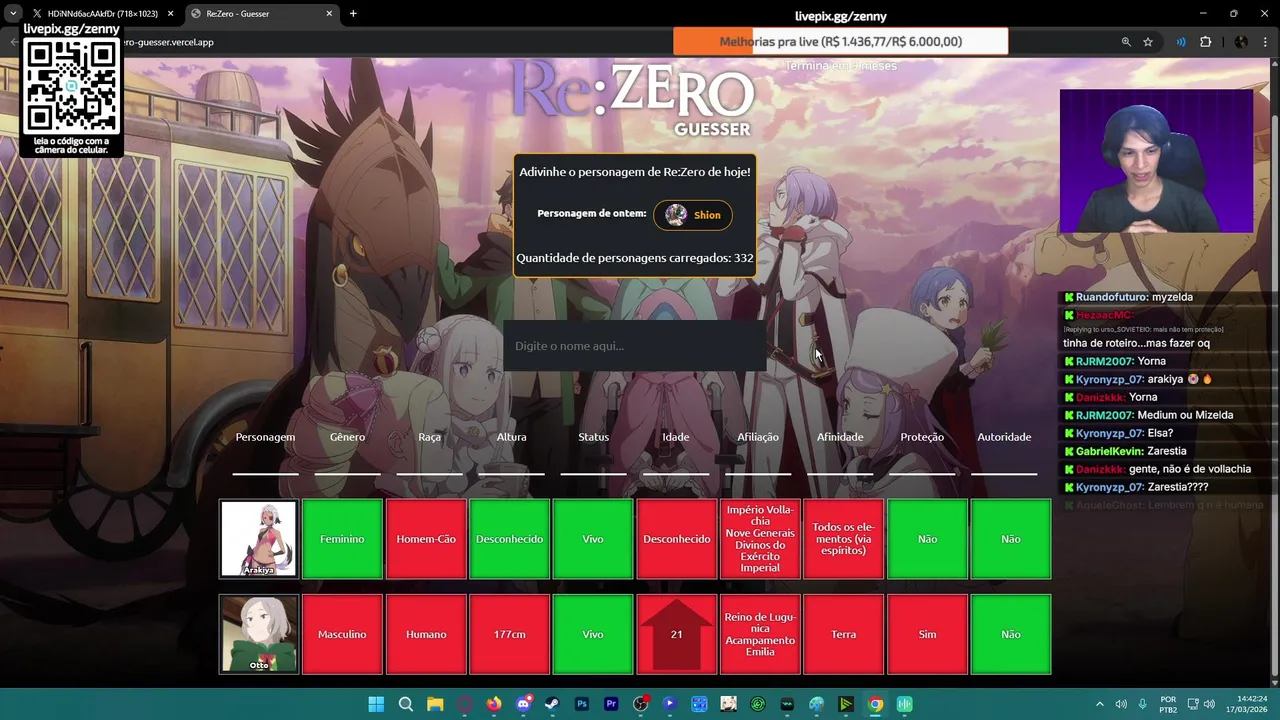Click the Gênero column header

[x=347, y=437]
